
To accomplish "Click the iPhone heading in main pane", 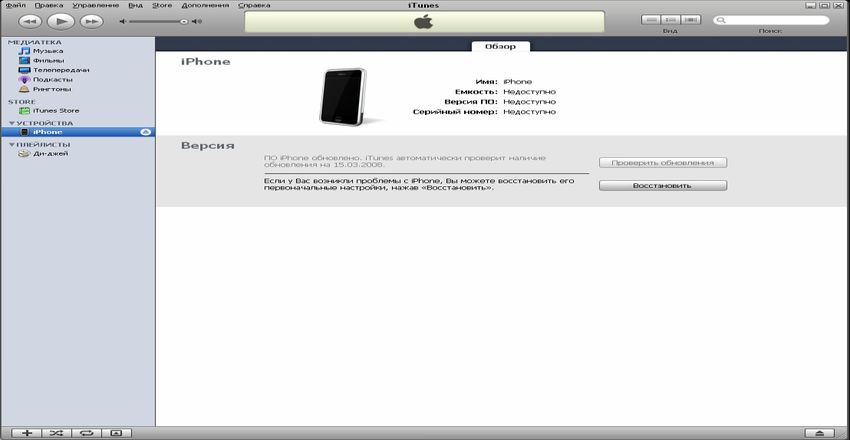I will 205,62.
